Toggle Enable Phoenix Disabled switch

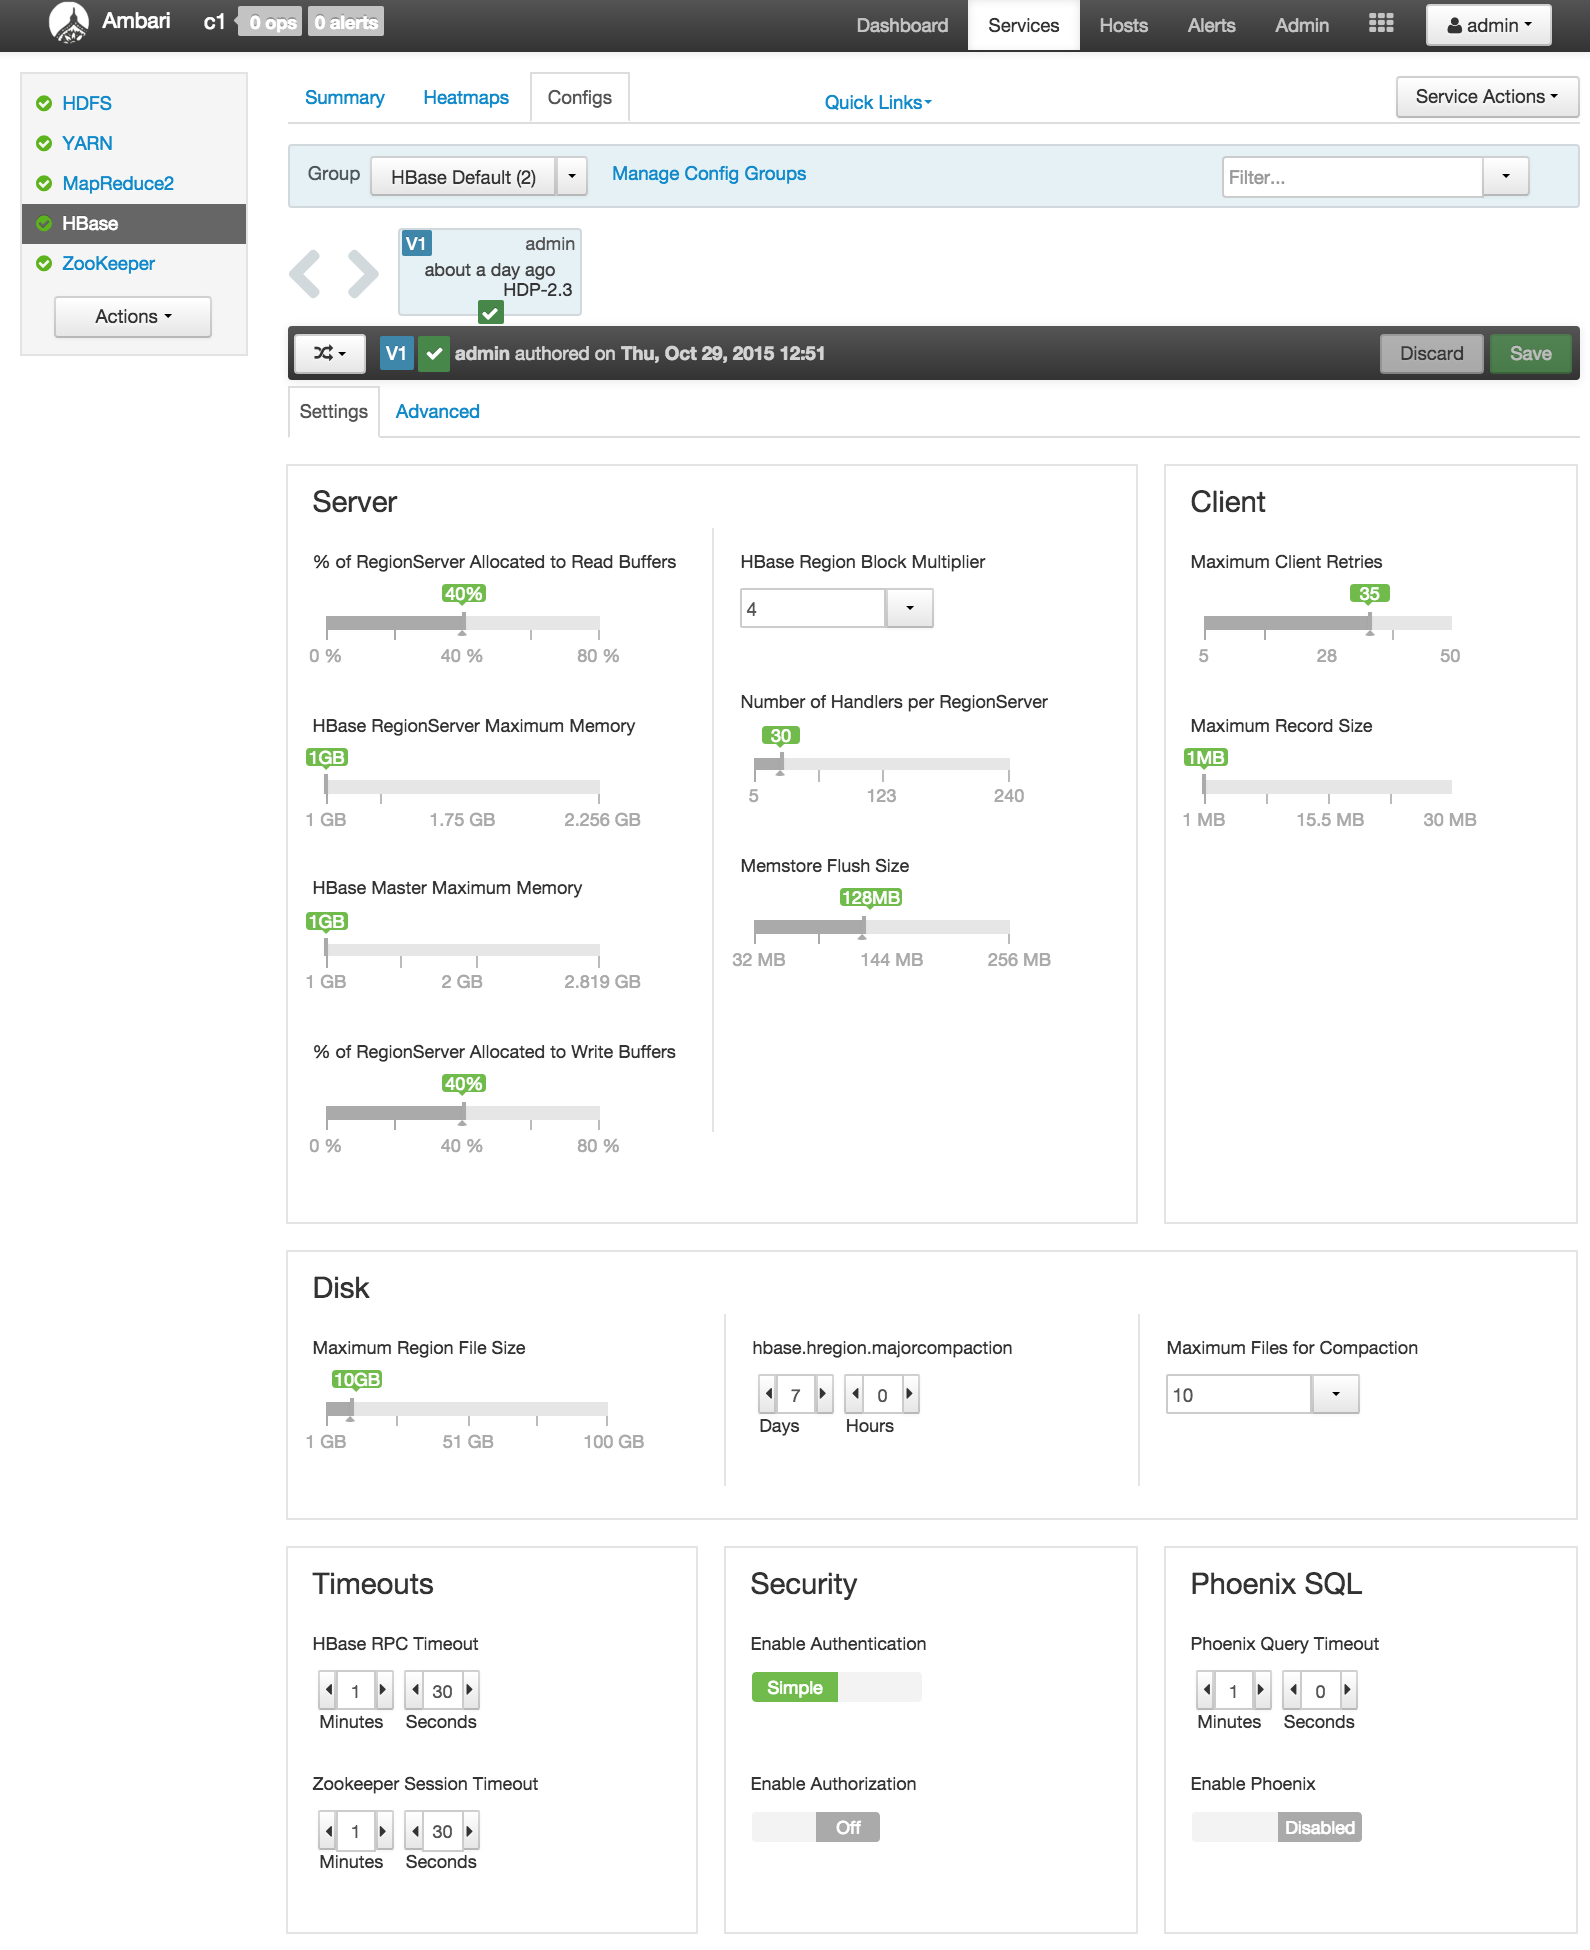click(x=1276, y=1828)
